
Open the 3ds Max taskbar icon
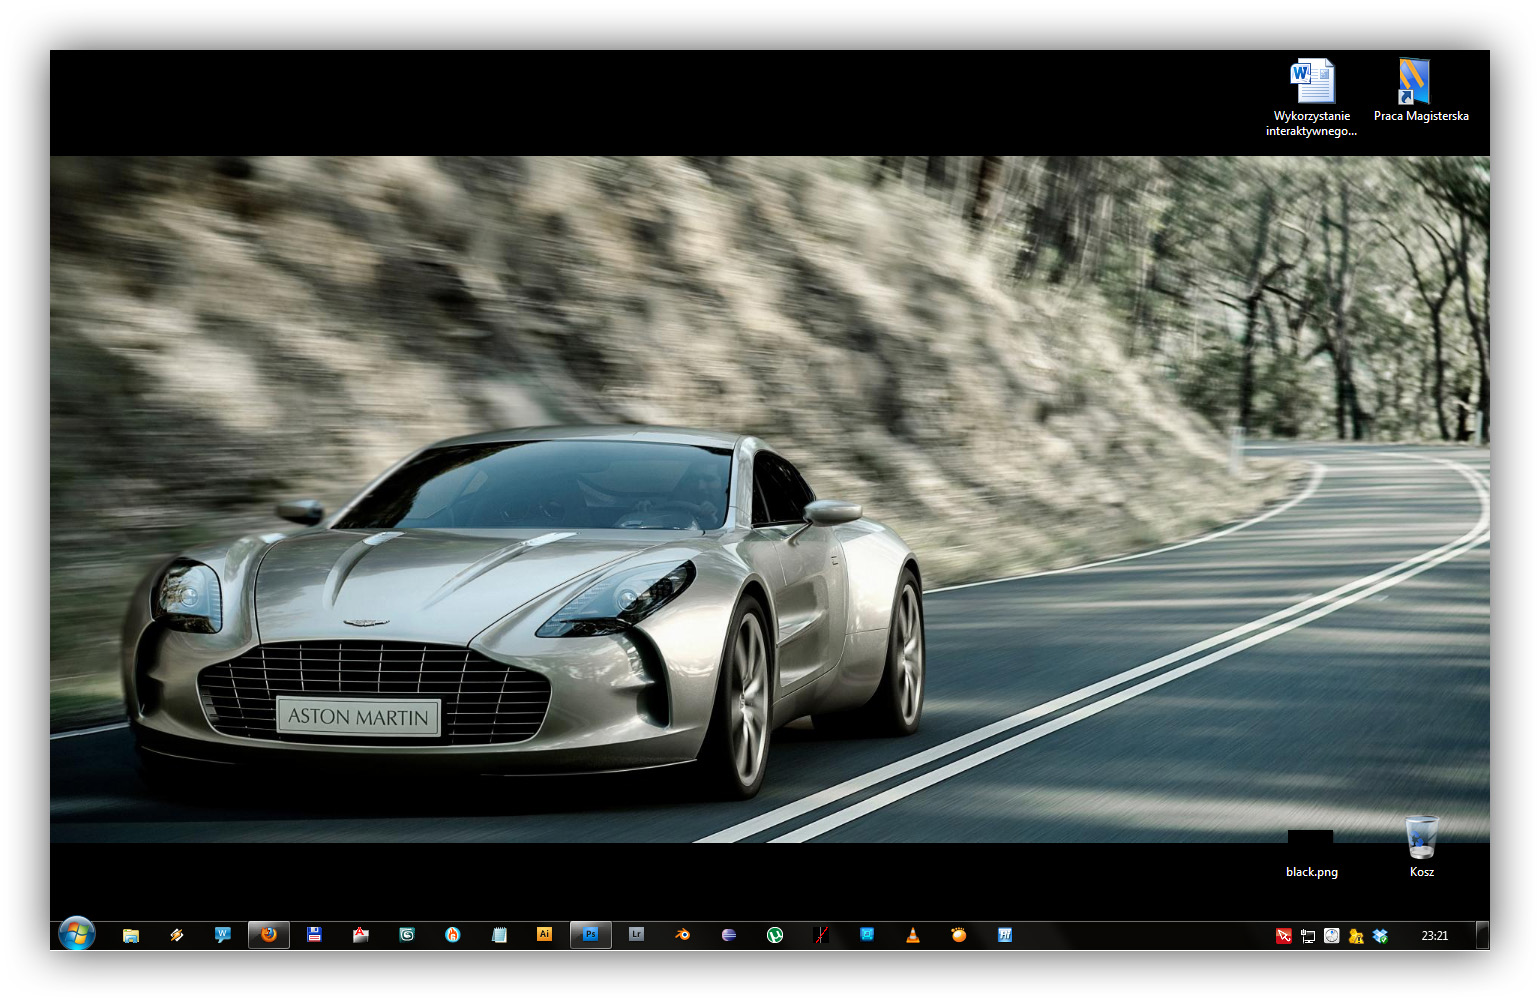(x=407, y=935)
